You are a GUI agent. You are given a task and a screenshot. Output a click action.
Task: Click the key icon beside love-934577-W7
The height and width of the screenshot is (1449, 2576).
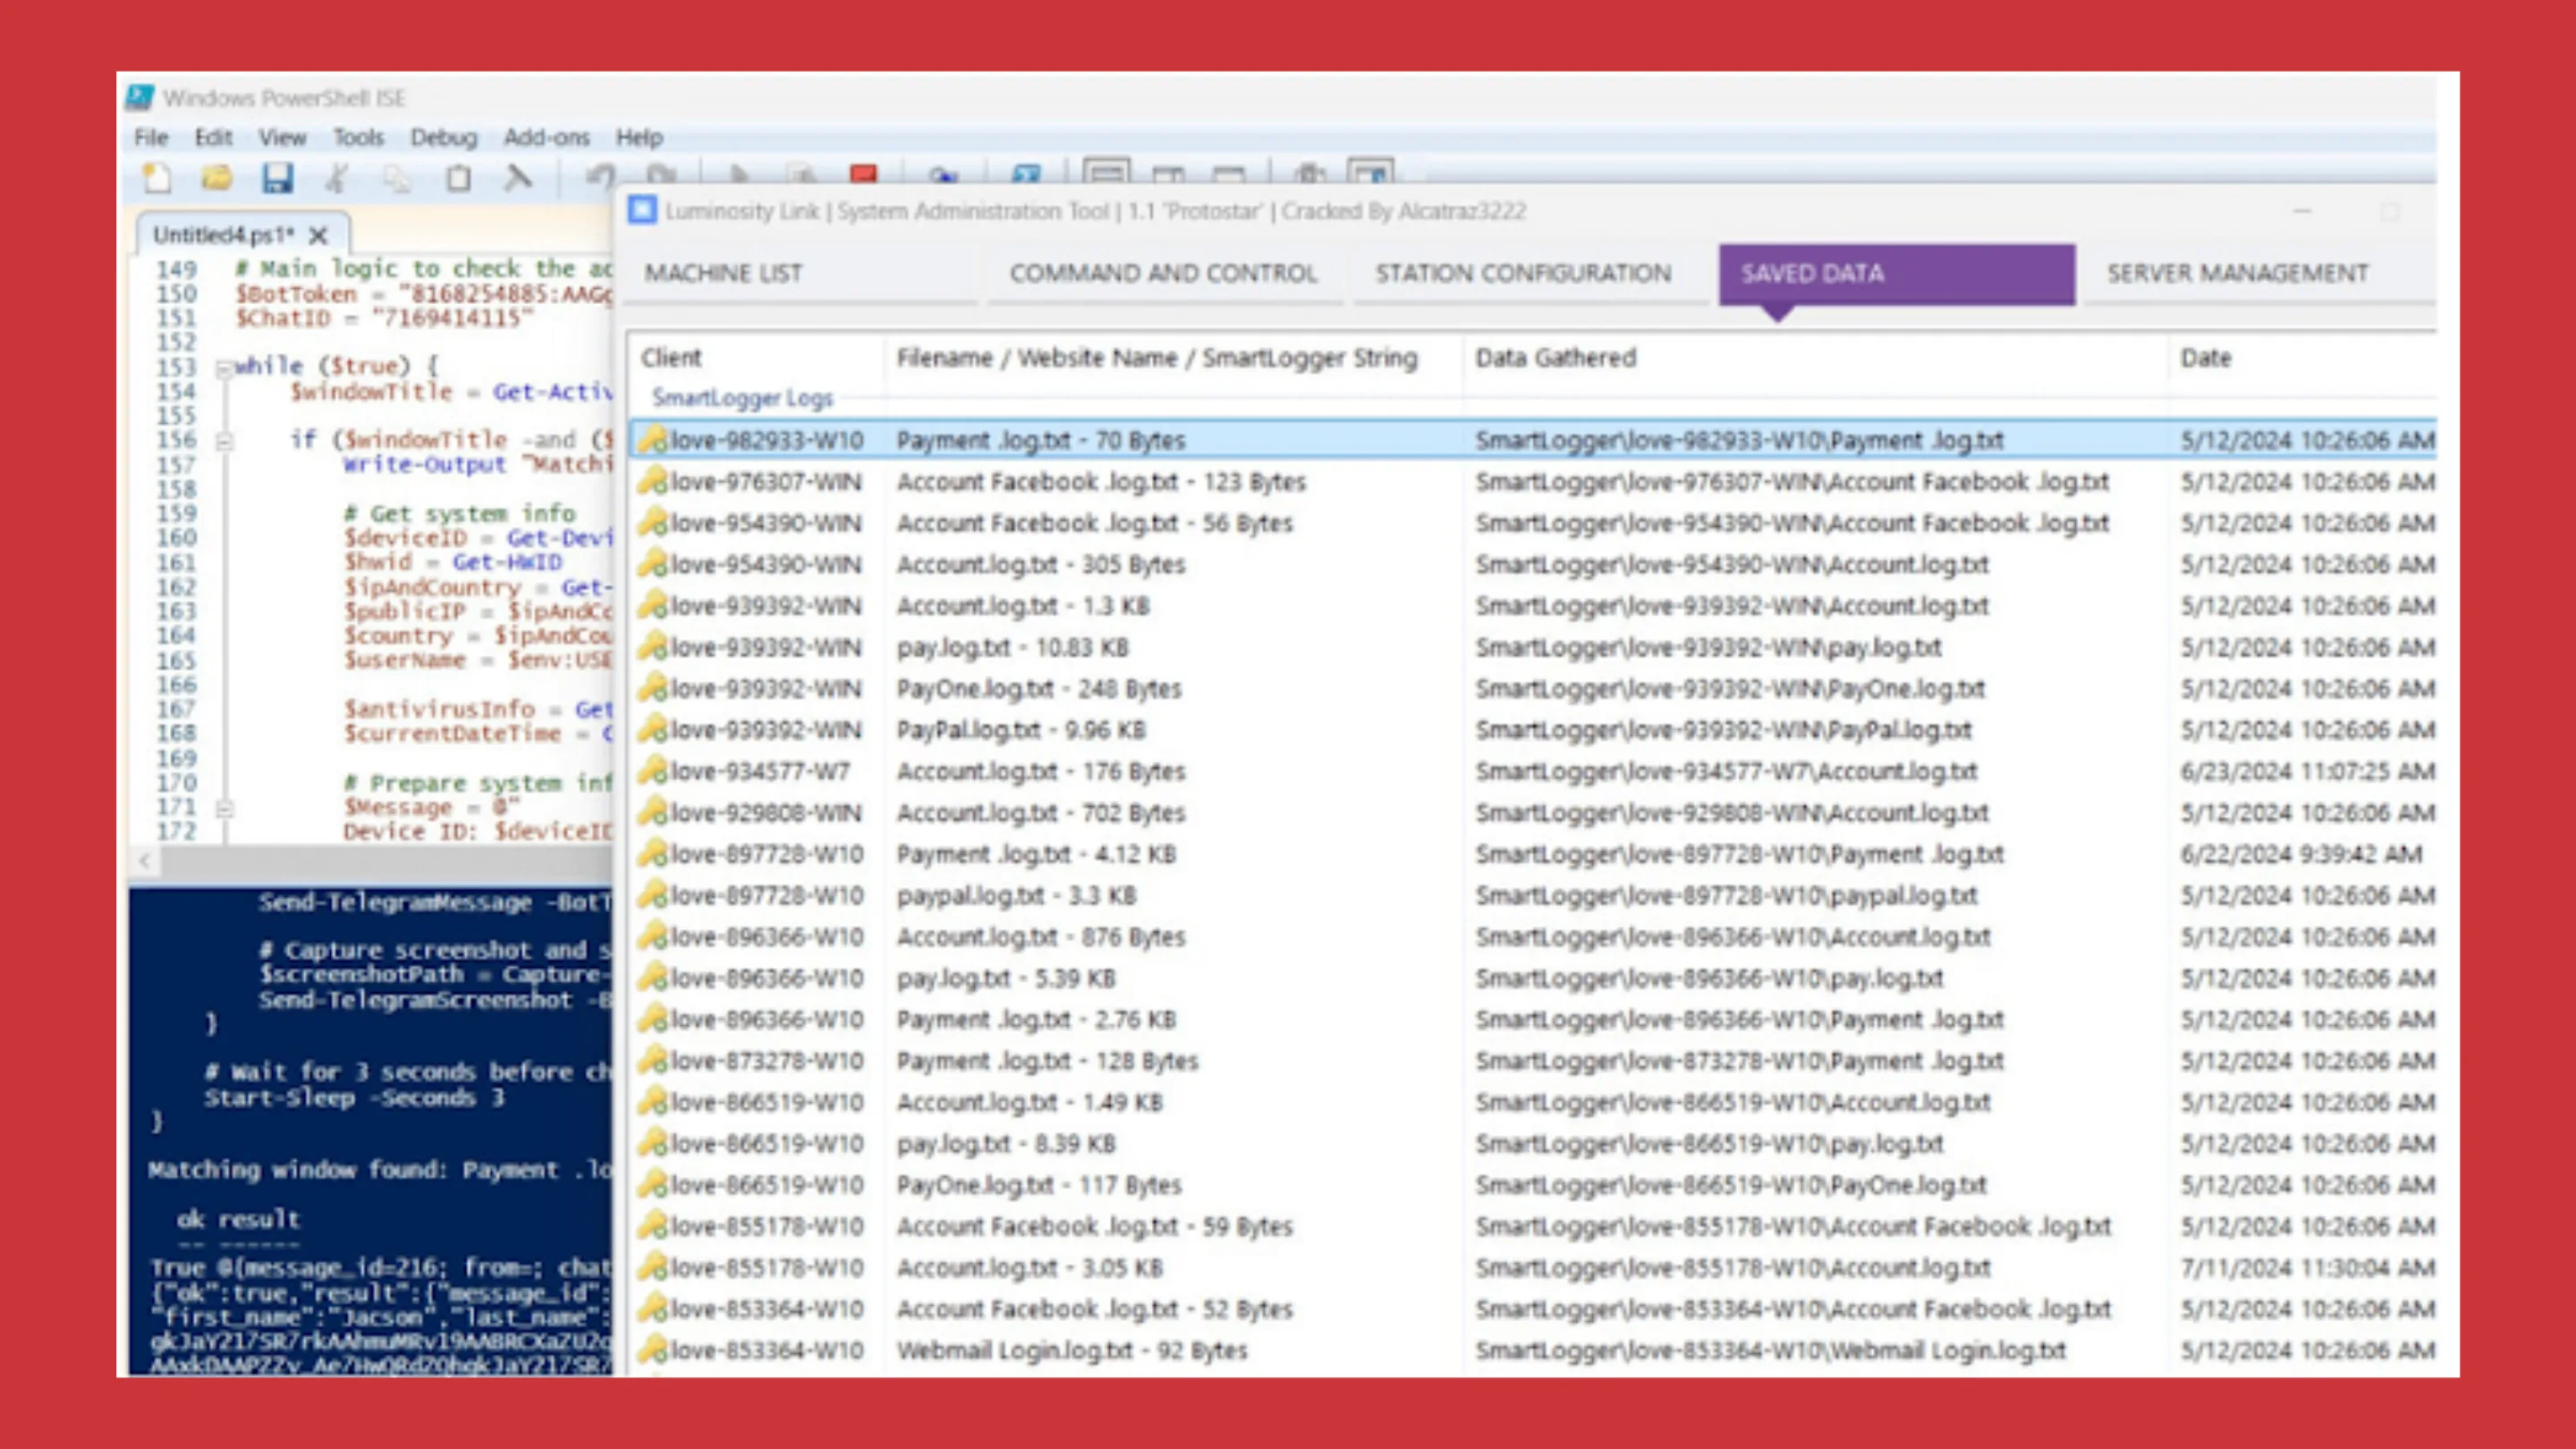[653, 771]
